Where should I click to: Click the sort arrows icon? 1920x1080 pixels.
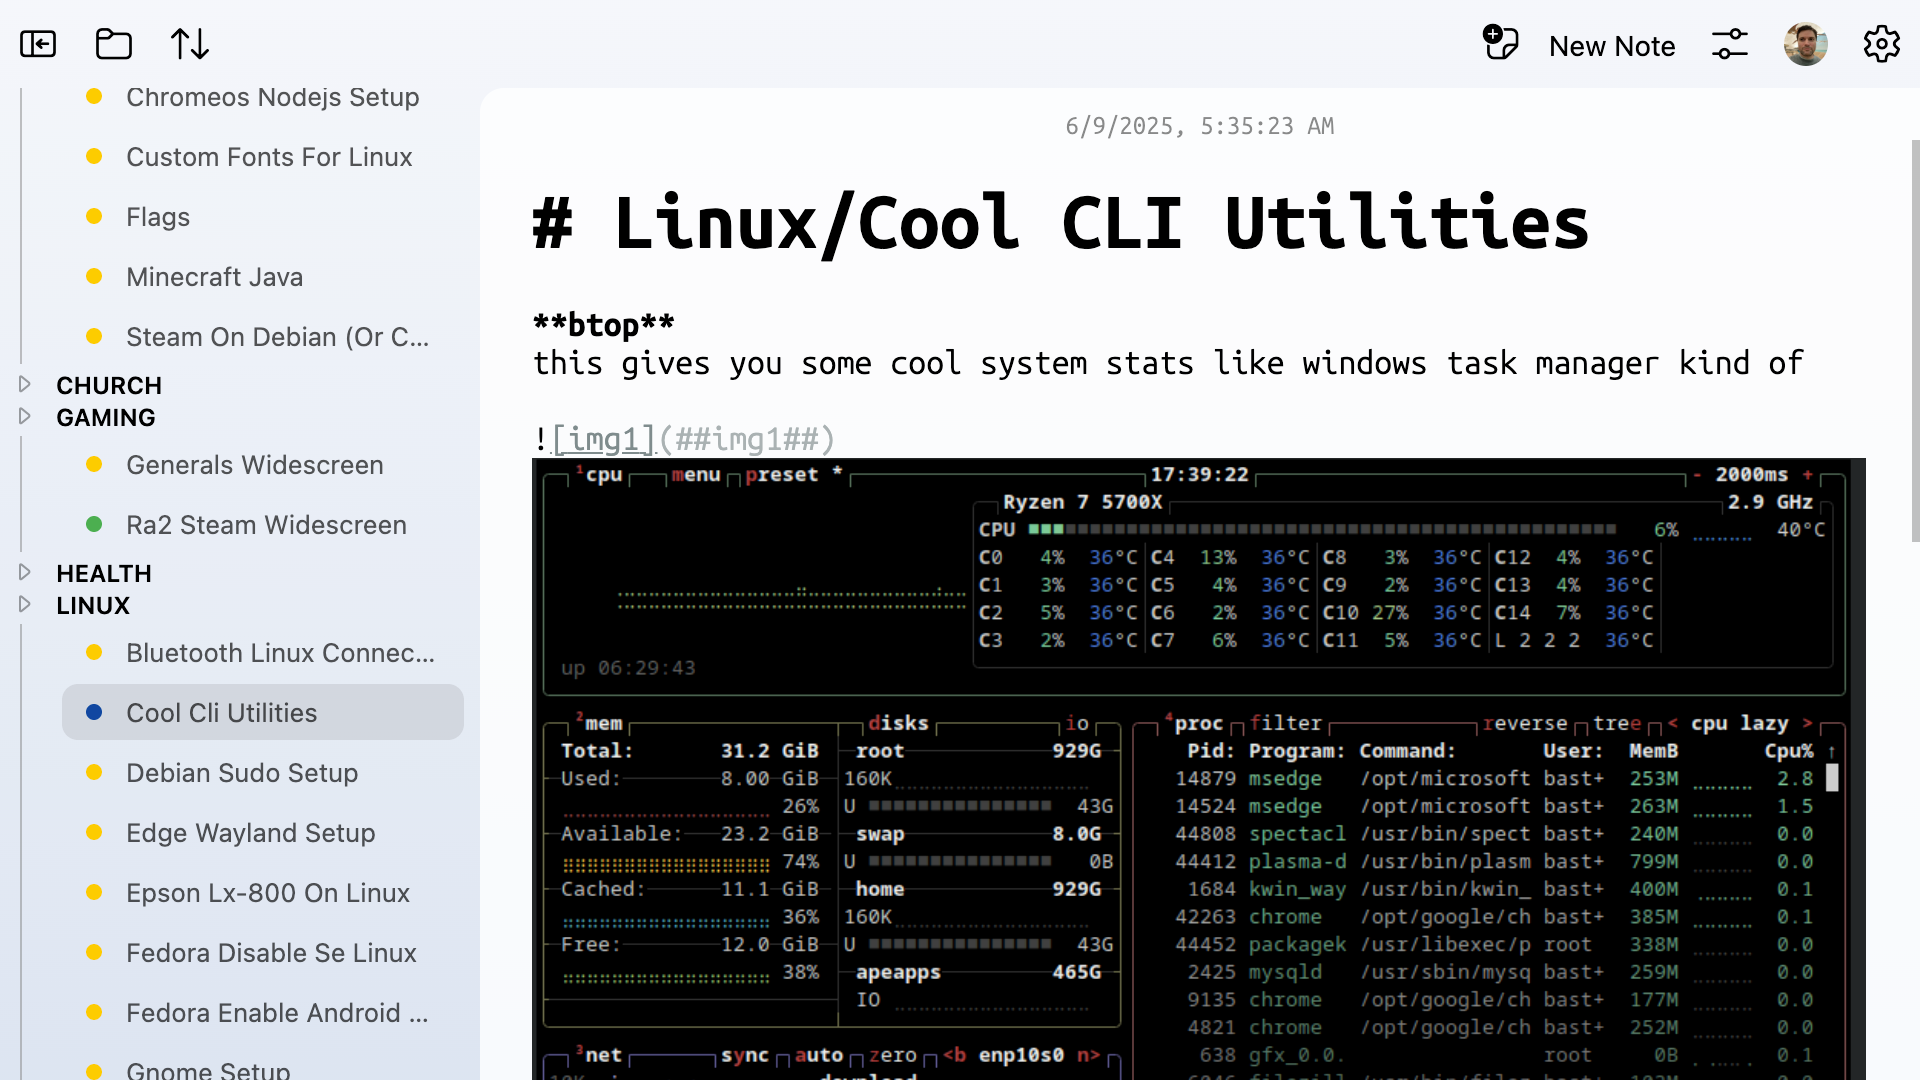[x=190, y=44]
